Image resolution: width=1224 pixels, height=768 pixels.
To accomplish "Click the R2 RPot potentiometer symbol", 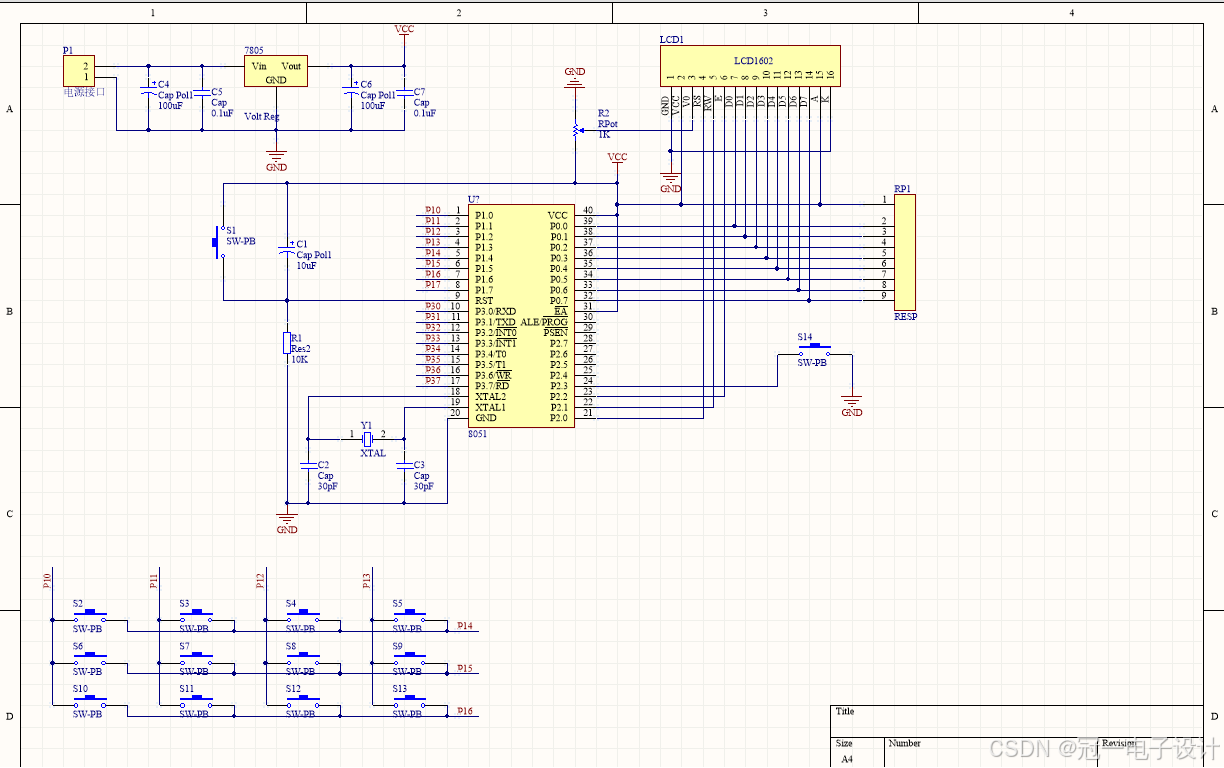I will click(575, 129).
